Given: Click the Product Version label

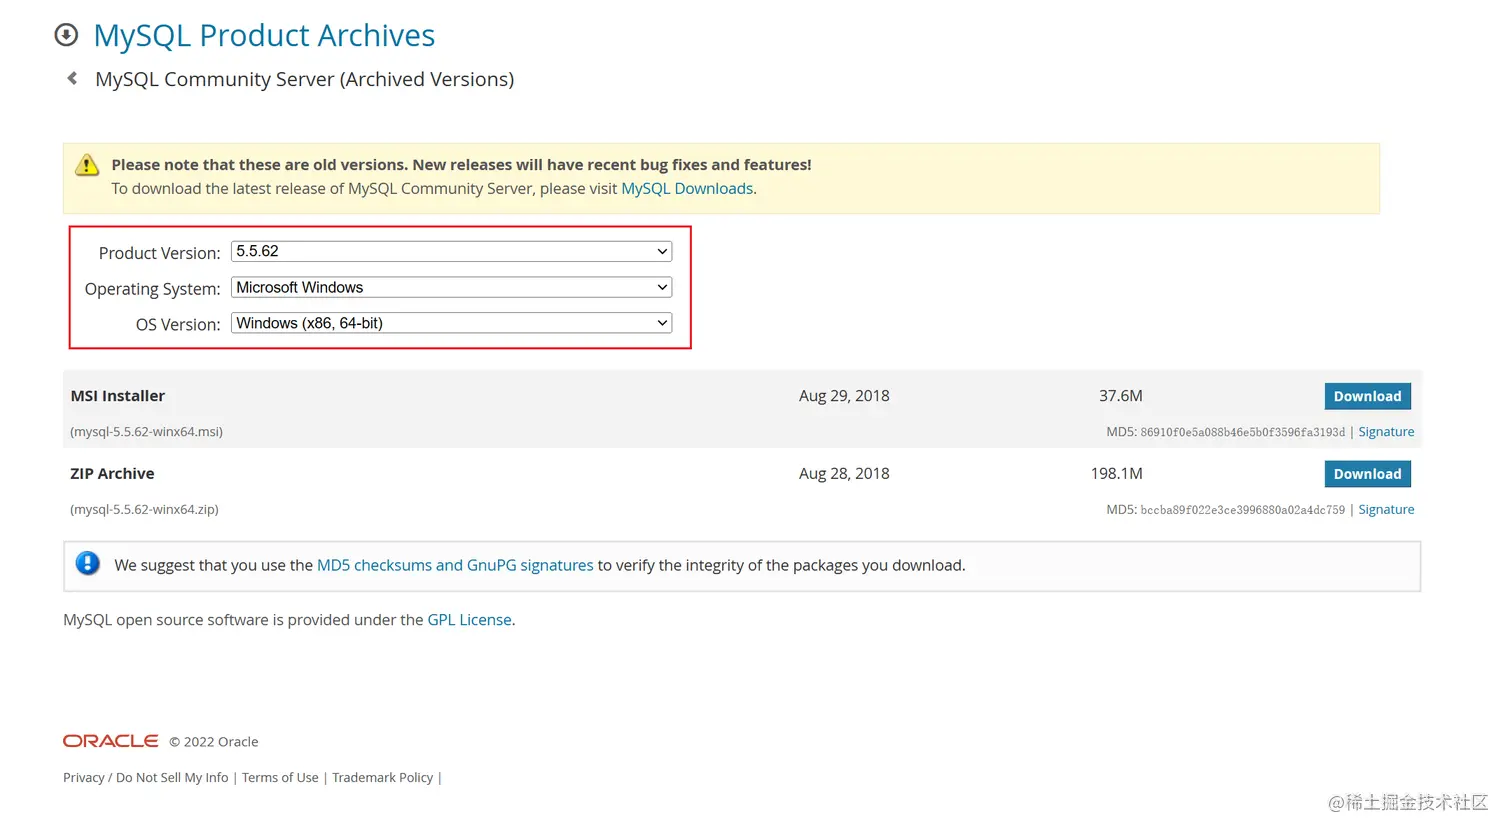Looking at the screenshot, I should click(159, 253).
